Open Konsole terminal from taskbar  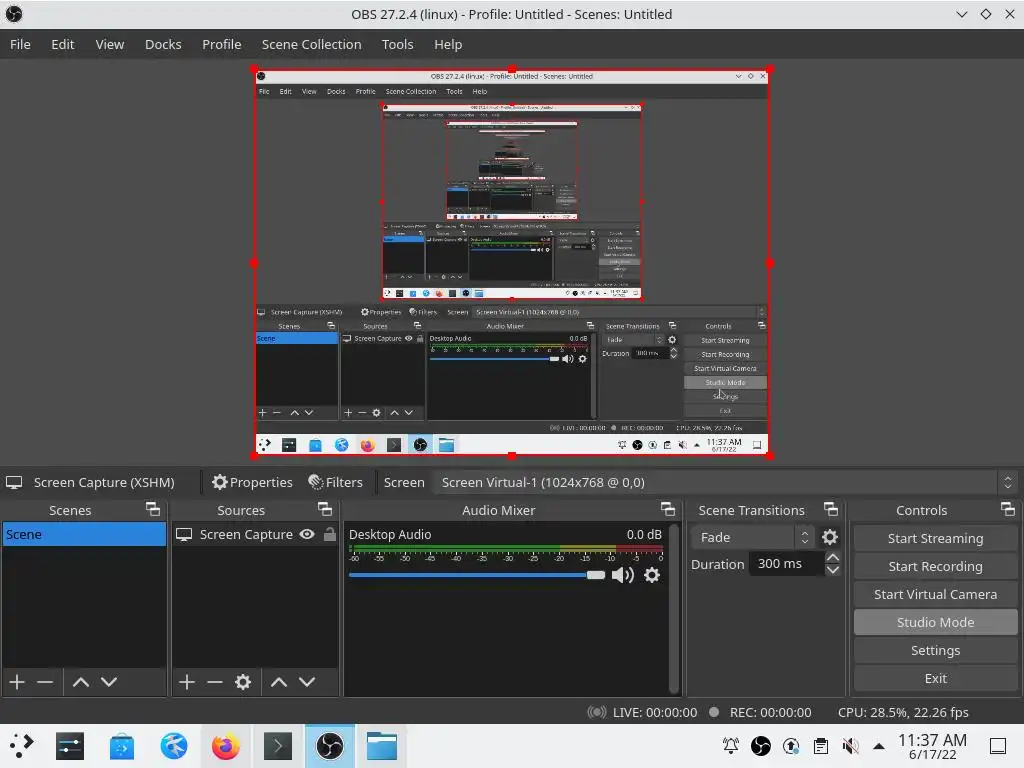[x=278, y=746]
